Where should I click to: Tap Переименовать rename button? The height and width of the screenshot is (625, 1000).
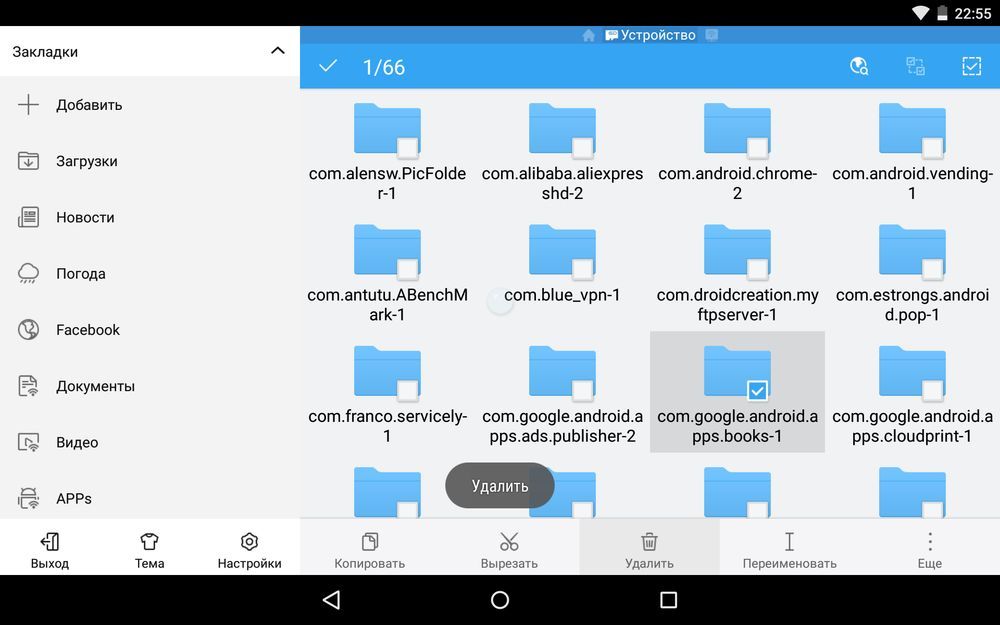coord(790,550)
